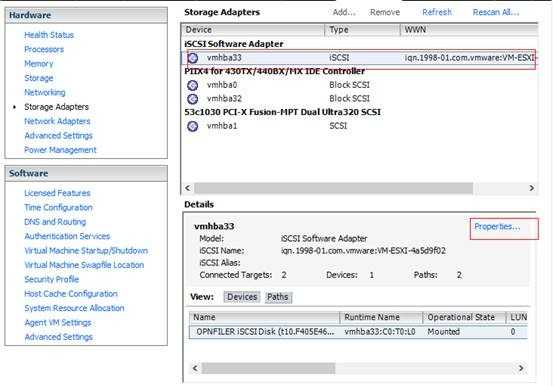Open Authentication Services
The image size is (553, 386).
(67, 236)
